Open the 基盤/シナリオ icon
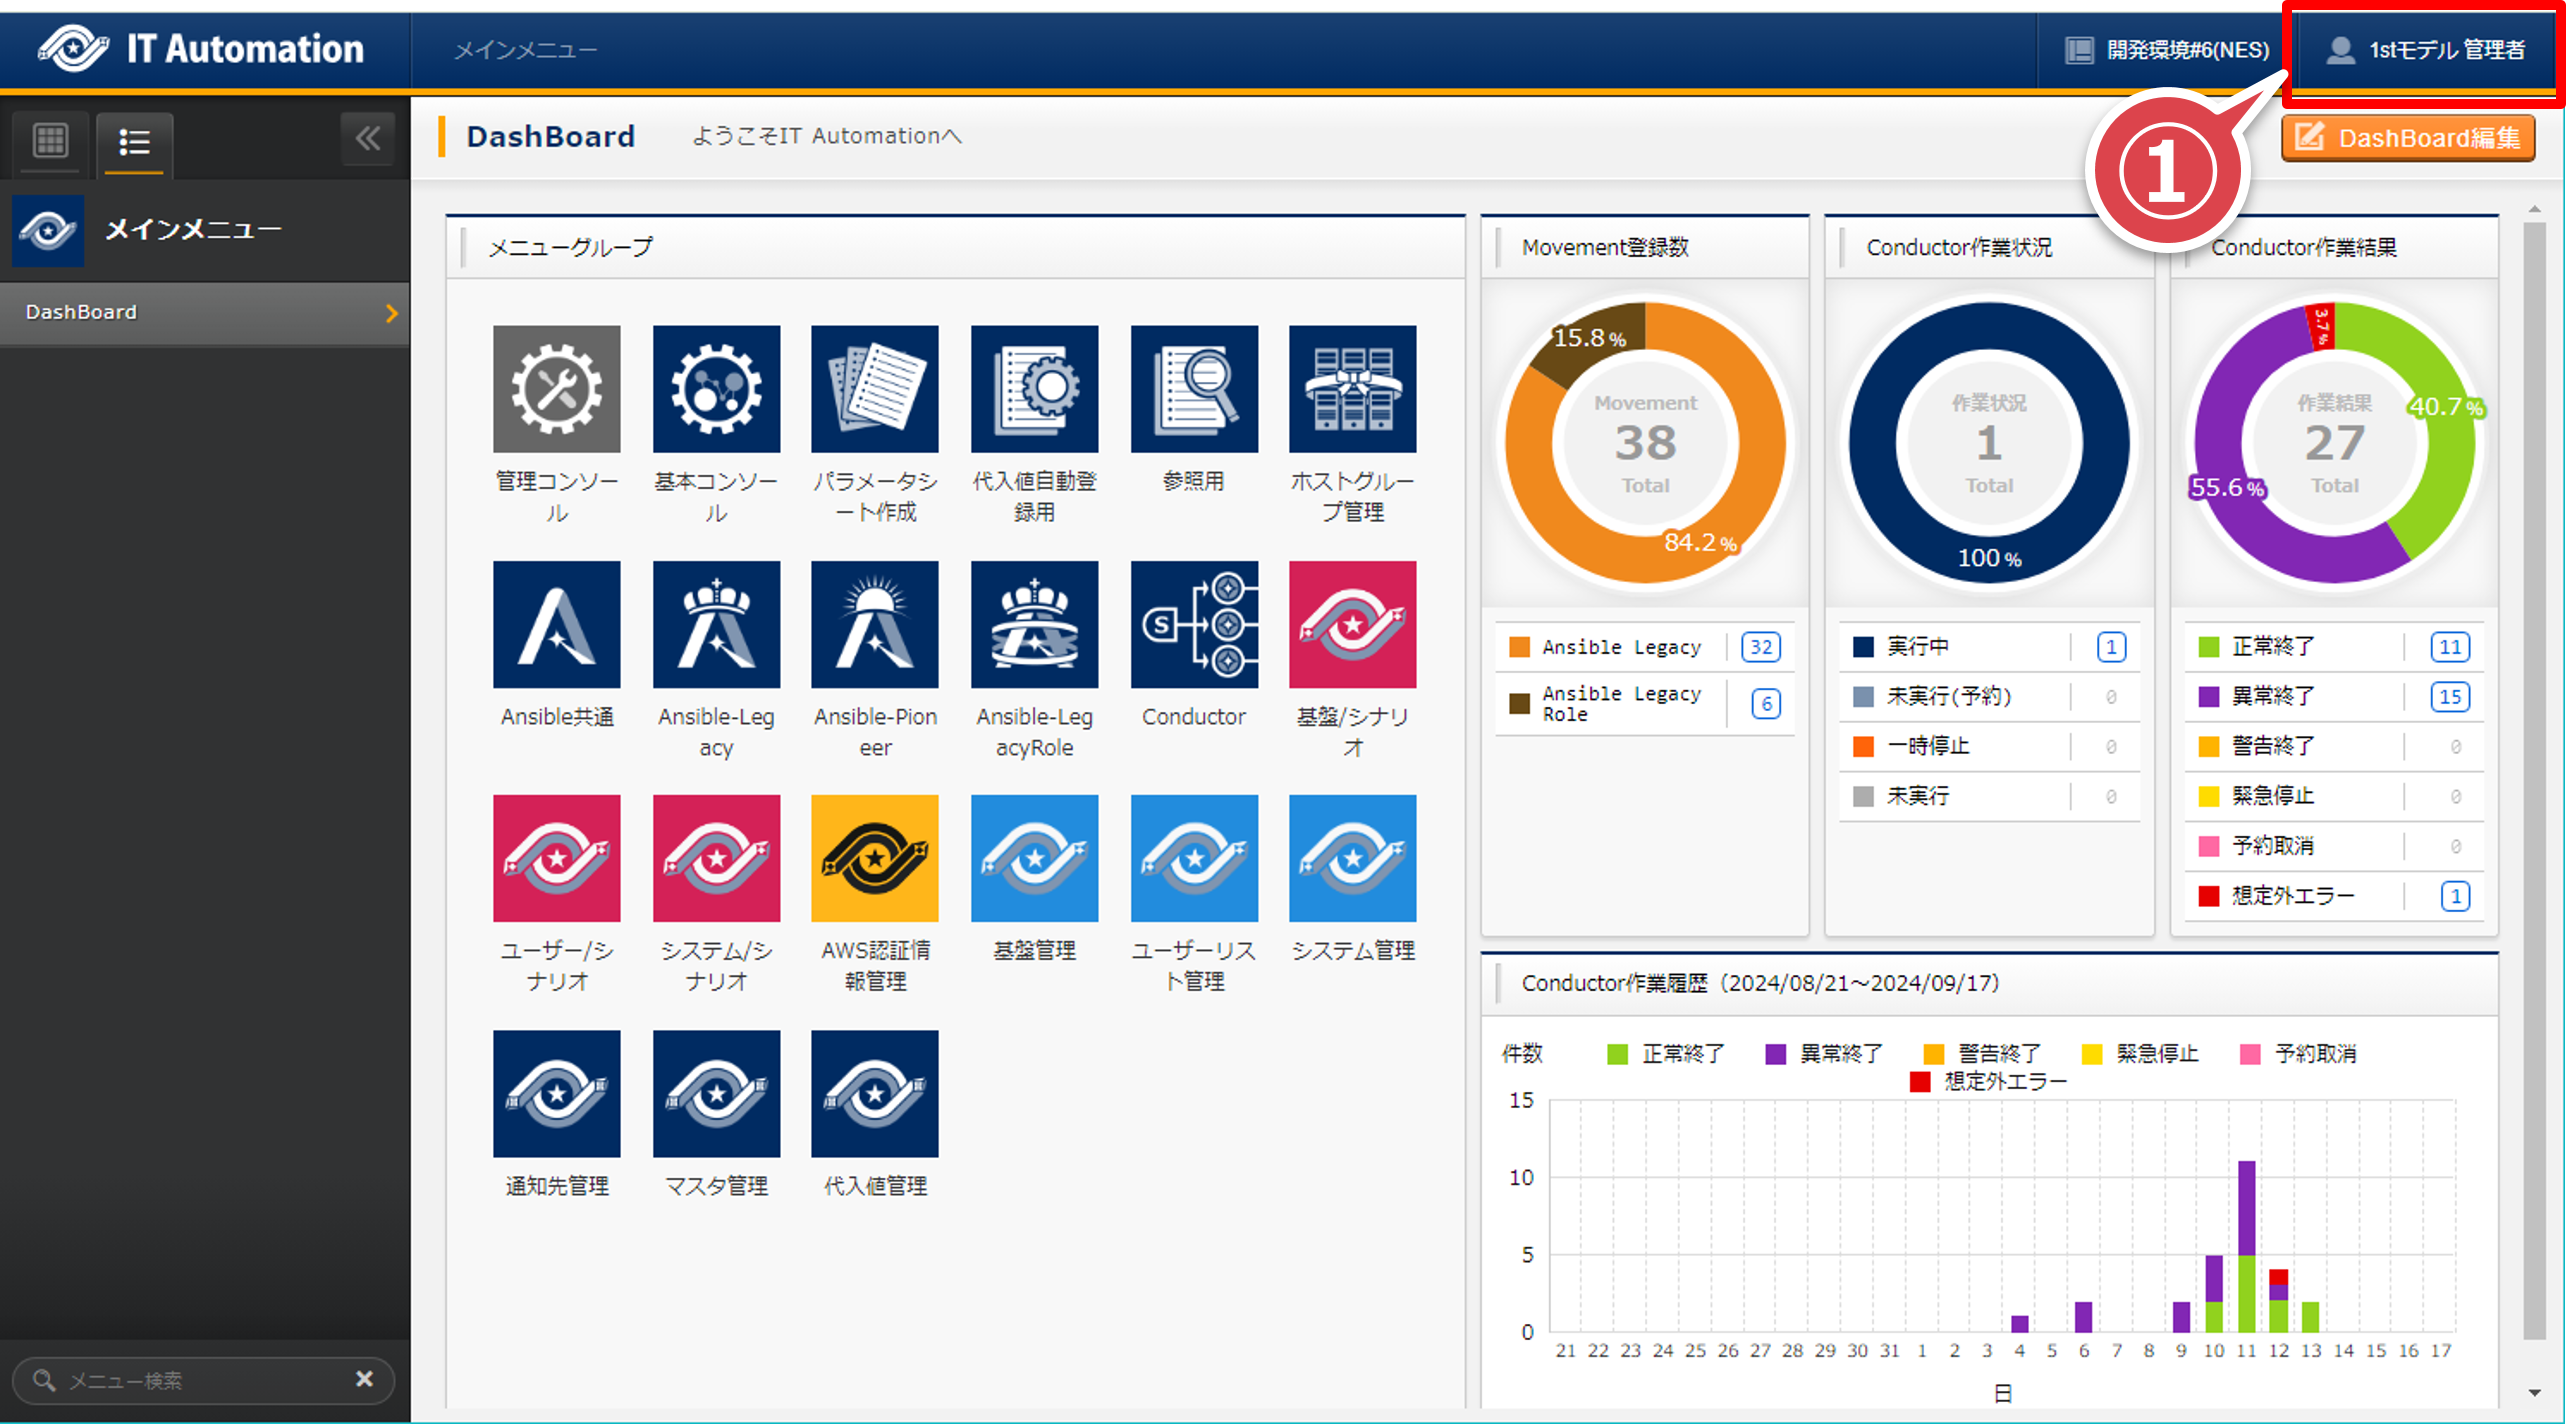Screen dimensions: 2566x1424 1352,624
